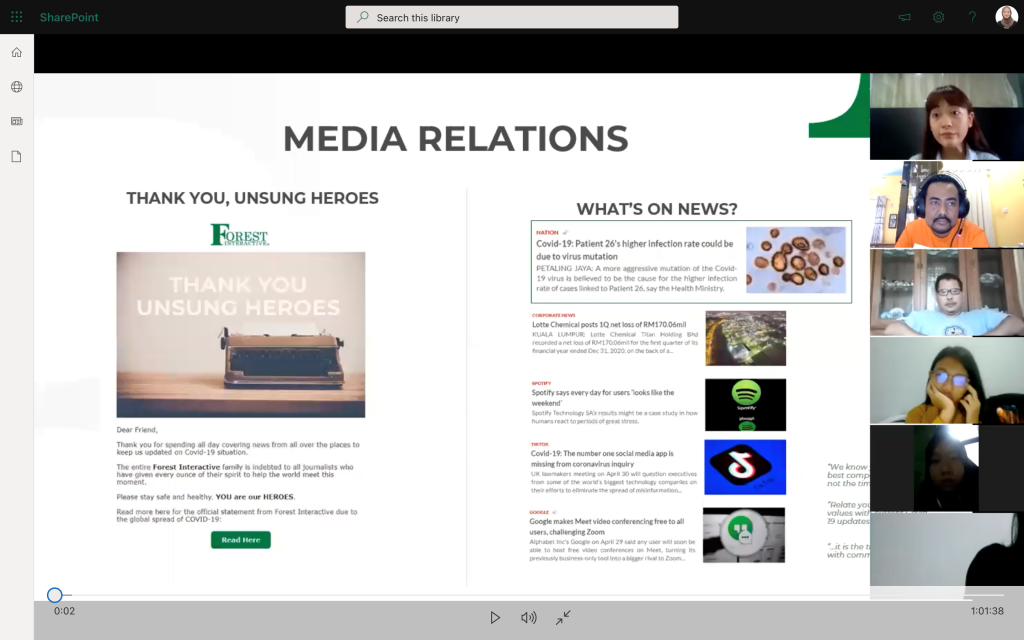Image resolution: width=1024 pixels, height=640 pixels.
Task: Click the Google Hangouts icon thumbnail
Action: point(744,536)
